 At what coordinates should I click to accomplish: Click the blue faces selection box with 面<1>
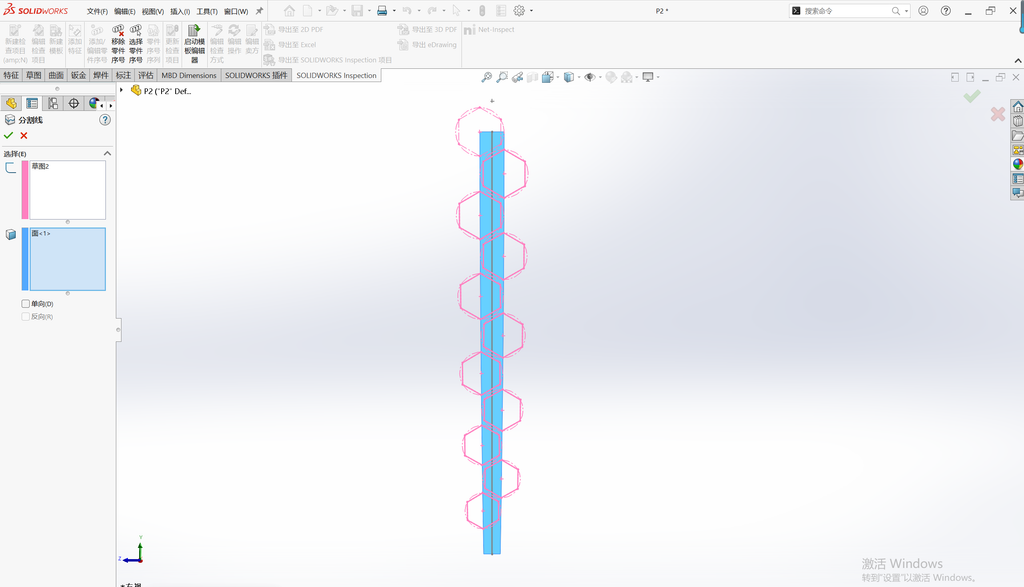click(x=67, y=259)
